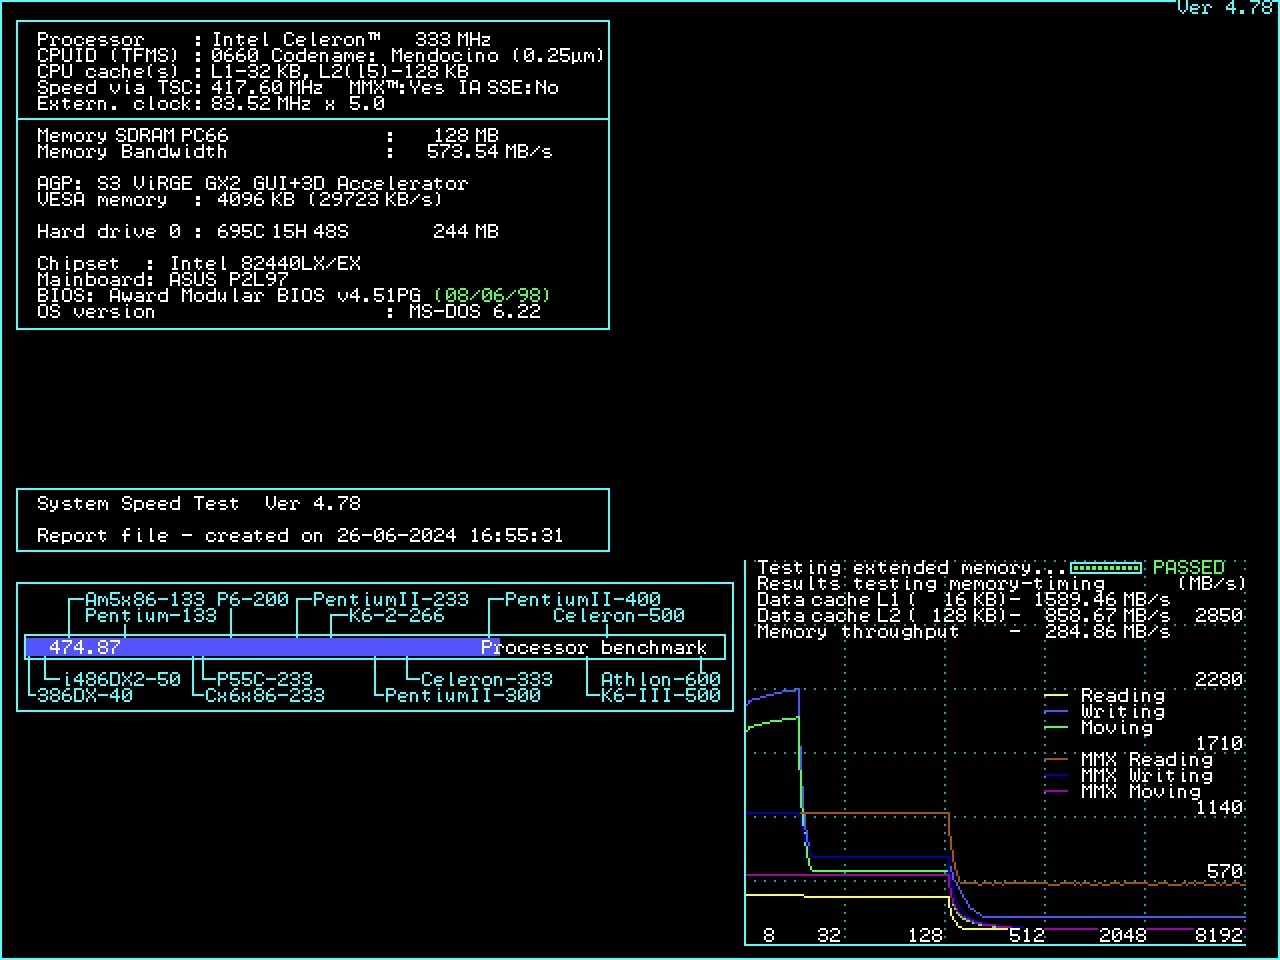The width and height of the screenshot is (1280, 960).
Task: Click the yellow 'Reading' legend swatch
Action: pos(1057,696)
